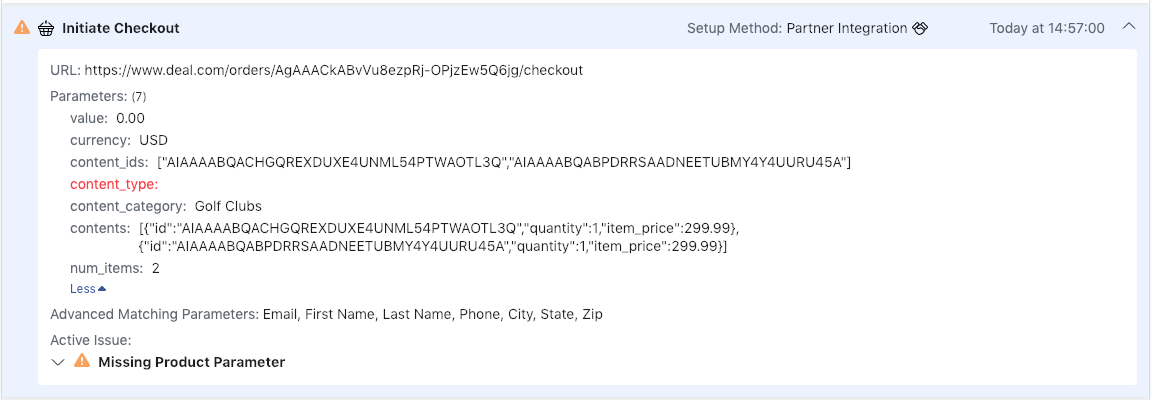This screenshot has height=400, width=1152.
Task: Expand the Missing Product Parameter issue
Action: [x=58, y=362]
